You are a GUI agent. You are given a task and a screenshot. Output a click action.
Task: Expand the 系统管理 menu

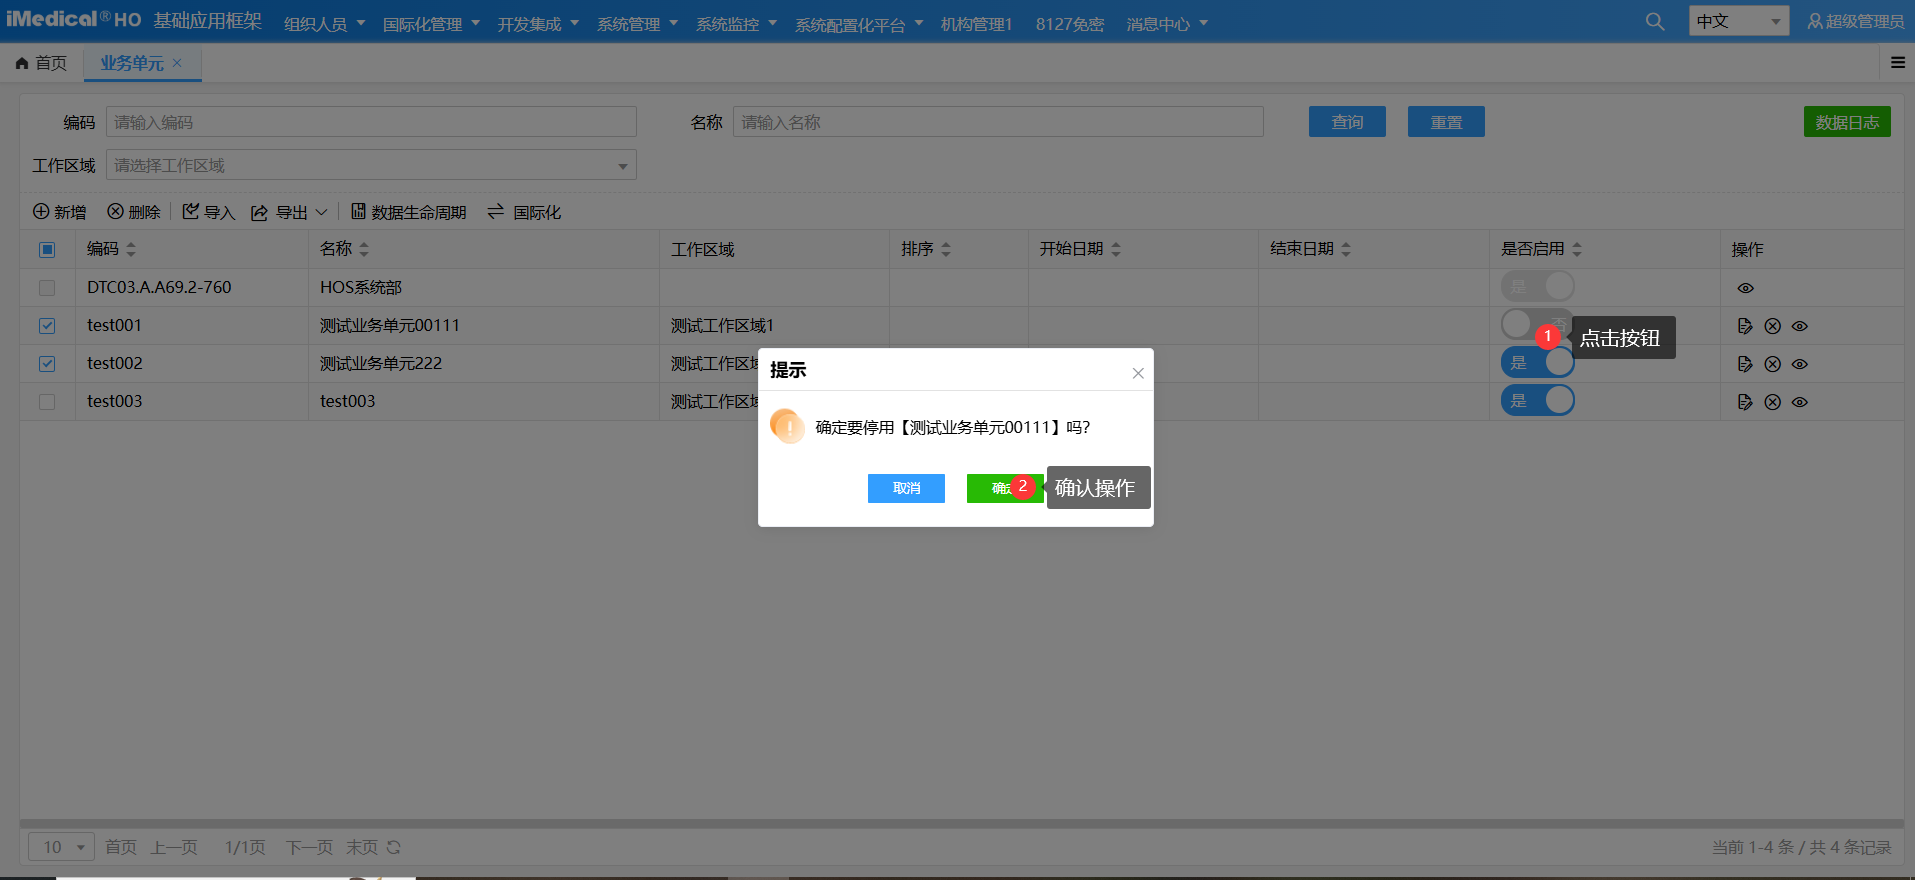coord(638,23)
